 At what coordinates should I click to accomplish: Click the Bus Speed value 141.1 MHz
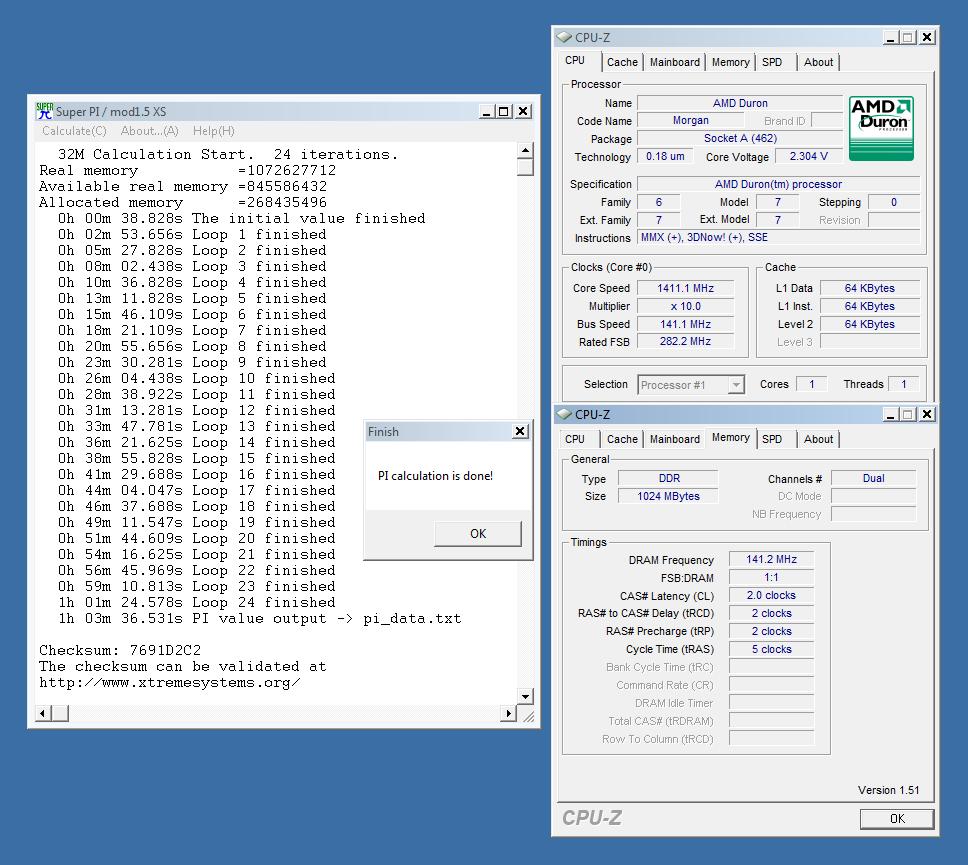click(685, 324)
